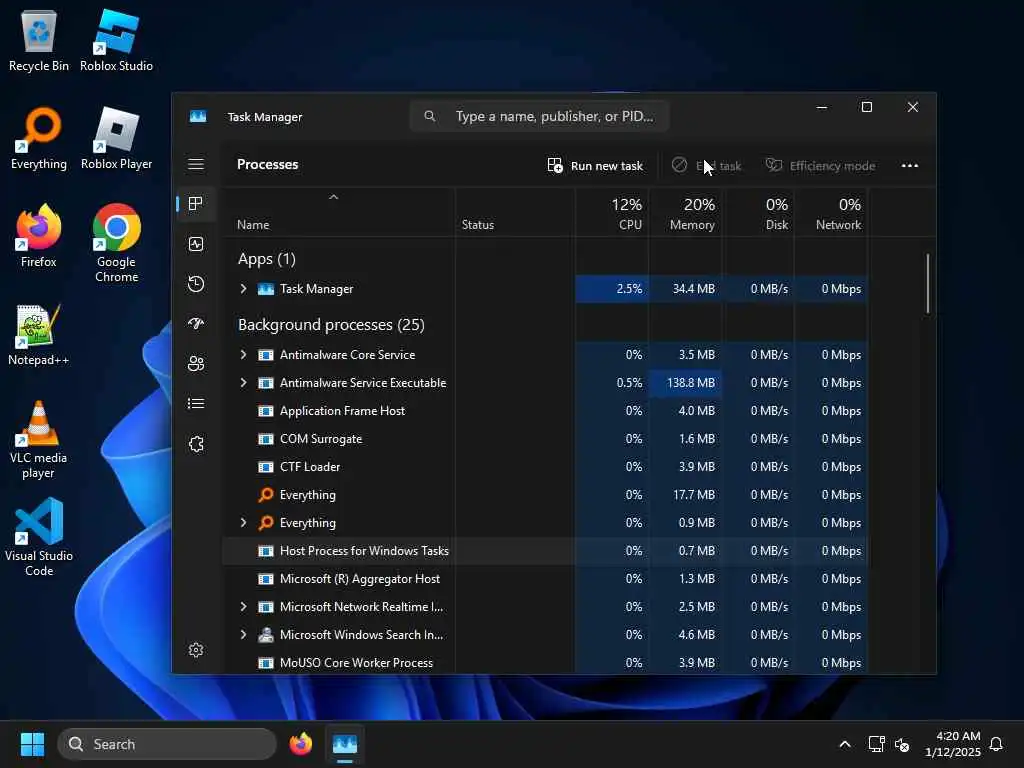This screenshot has width=1024, height=768.
Task: Select Roblox Studio desktop shortcut
Action: click(116, 40)
